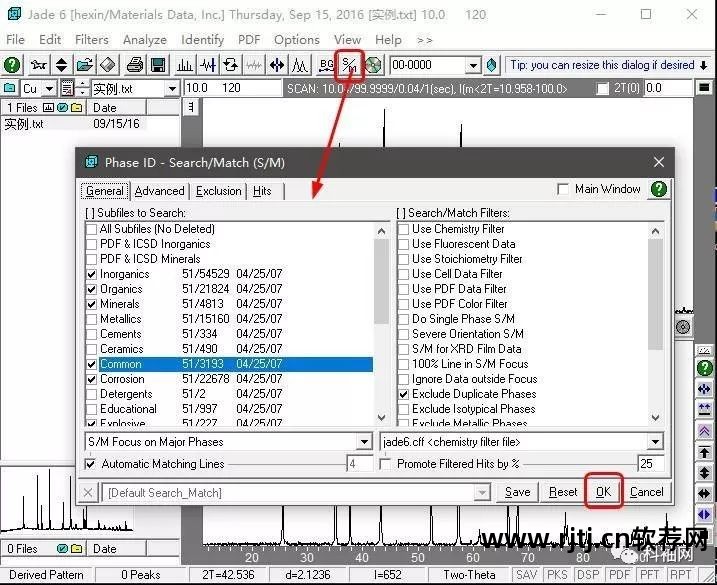The height and width of the screenshot is (585, 717).
Task: Open the 00-0000 PDF number dropdown
Action: coord(473,65)
